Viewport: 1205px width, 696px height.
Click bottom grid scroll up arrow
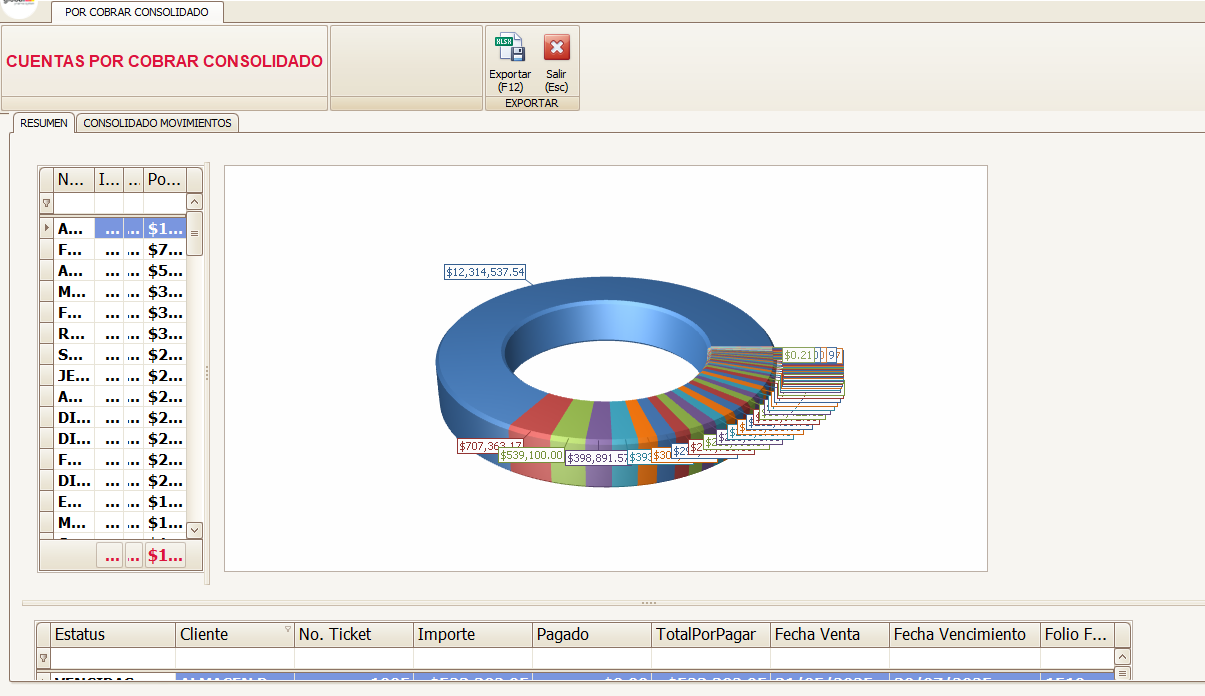coord(1122,657)
